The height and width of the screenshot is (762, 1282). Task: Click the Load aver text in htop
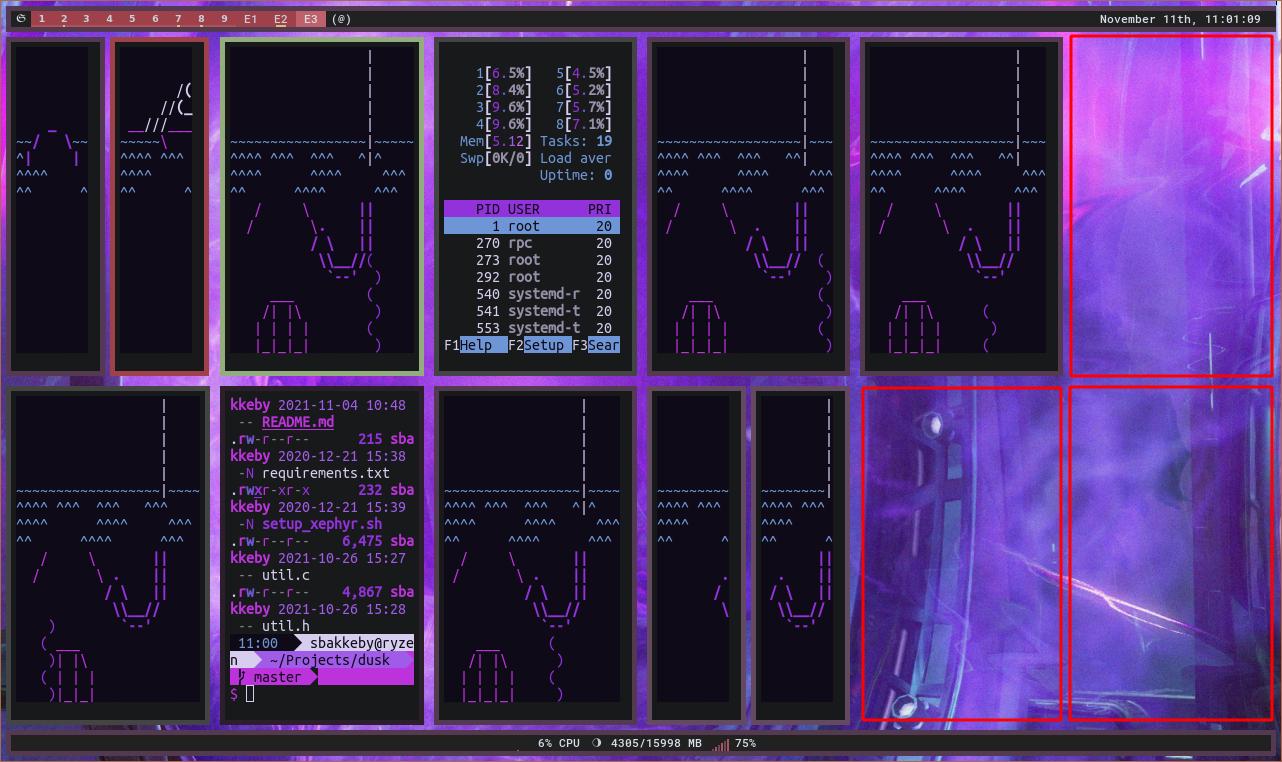tap(576, 158)
